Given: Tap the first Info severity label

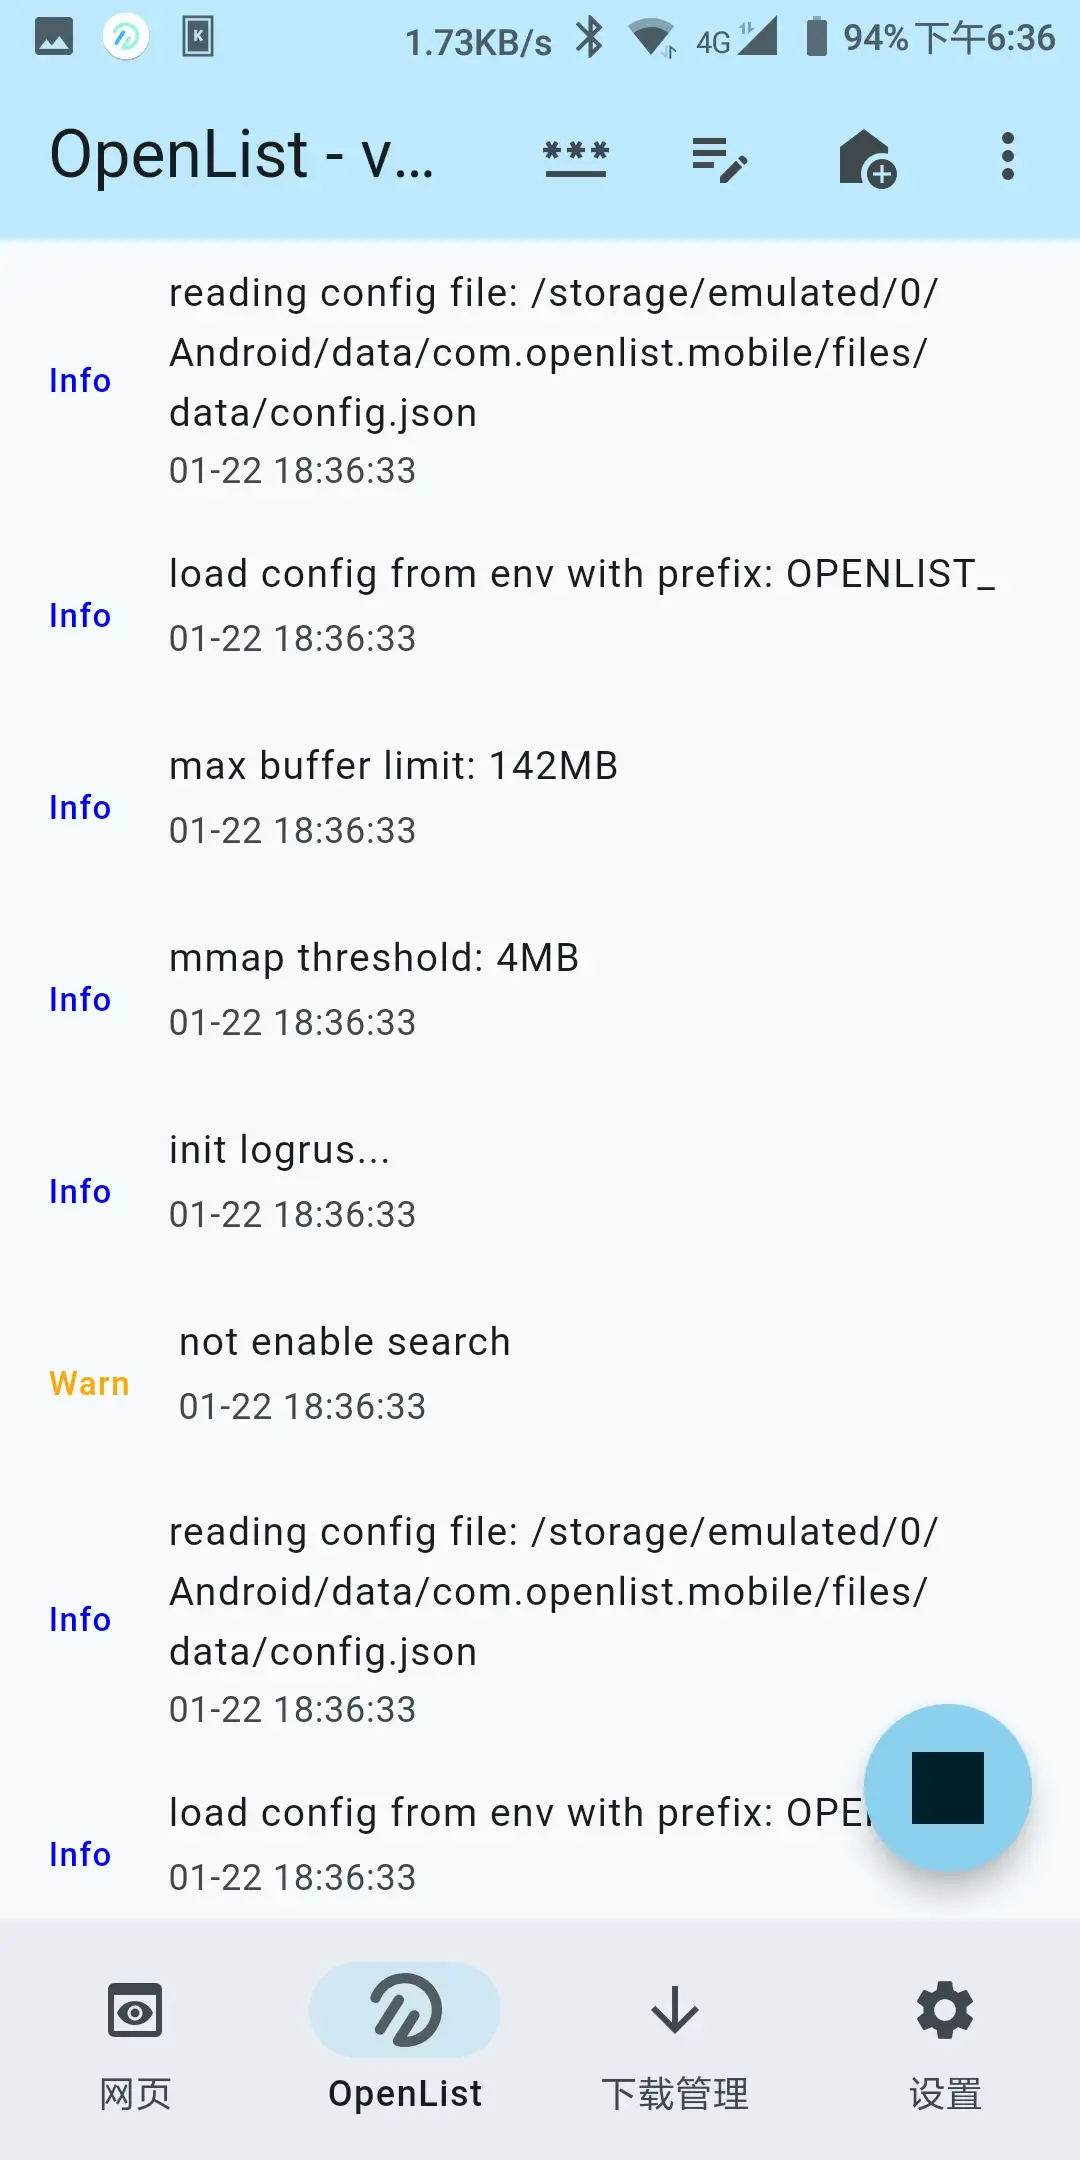Looking at the screenshot, I should [x=79, y=380].
